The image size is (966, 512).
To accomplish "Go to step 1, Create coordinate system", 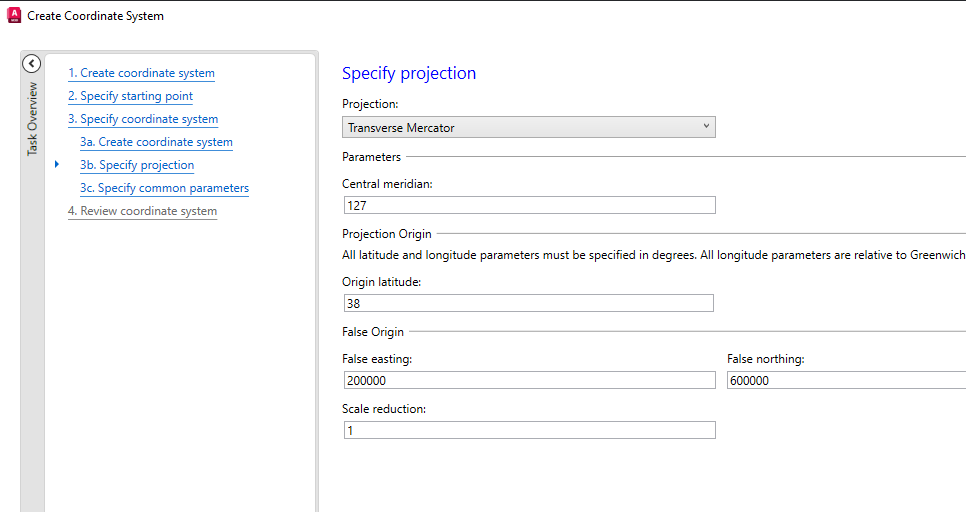I will click(141, 73).
